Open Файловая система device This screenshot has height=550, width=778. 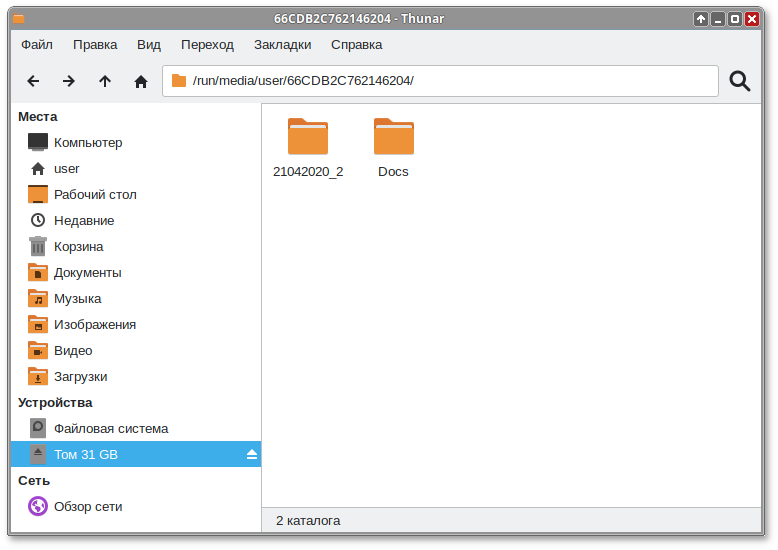point(110,429)
